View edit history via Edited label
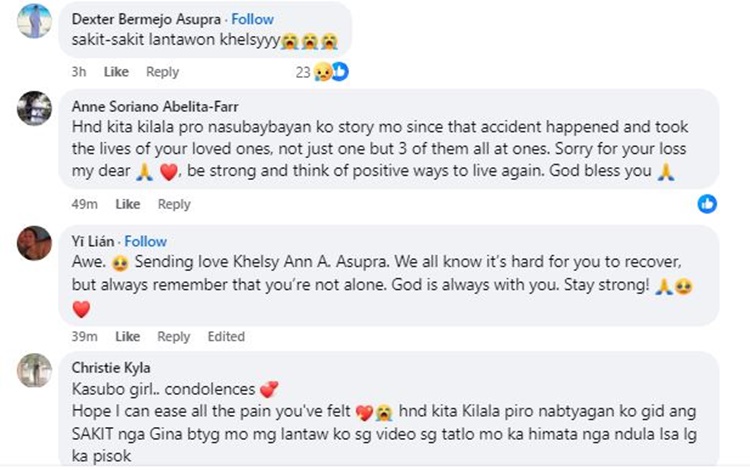The height and width of the screenshot is (470, 750). click(226, 337)
